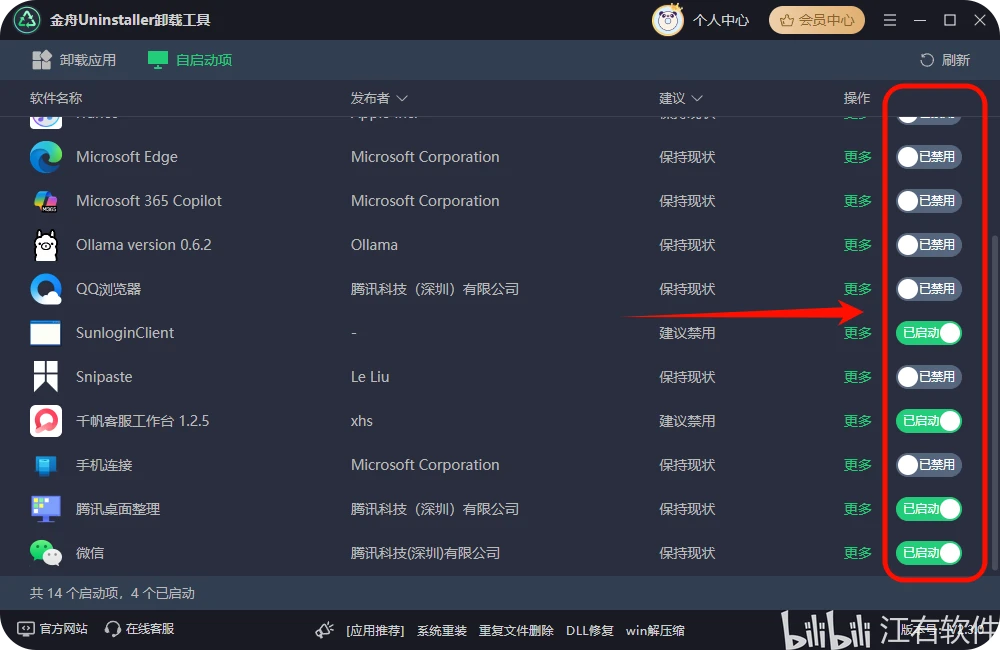
Task: Click the 软件名称 column header
Action: click(56, 98)
